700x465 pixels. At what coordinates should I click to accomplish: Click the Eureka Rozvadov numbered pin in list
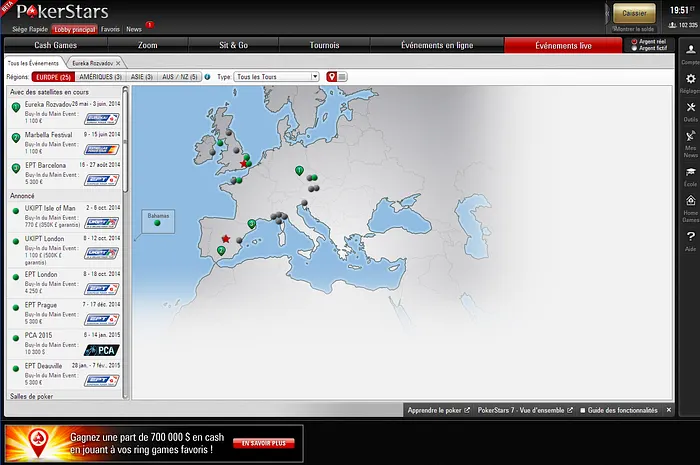coord(16,108)
